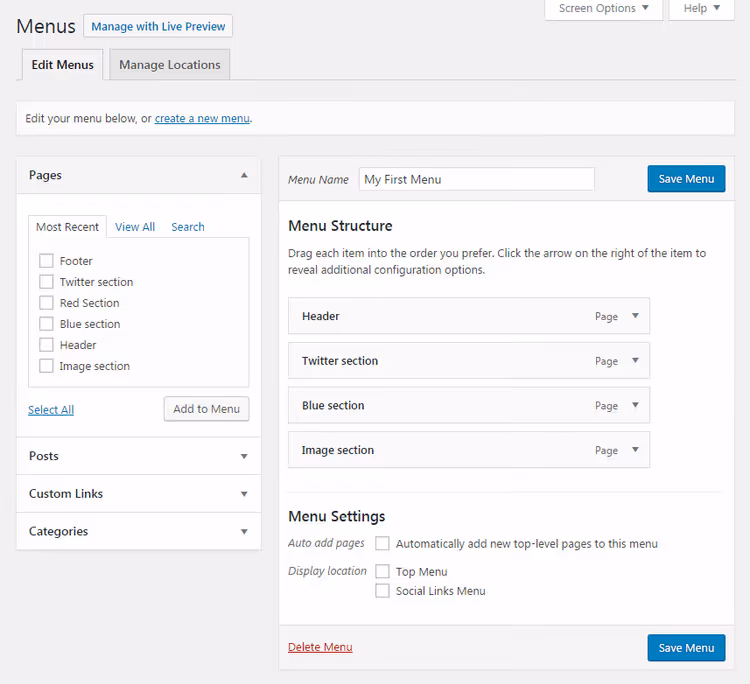The height and width of the screenshot is (684, 750).
Task: Click the top Save Menu button
Action: [x=686, y=179]
